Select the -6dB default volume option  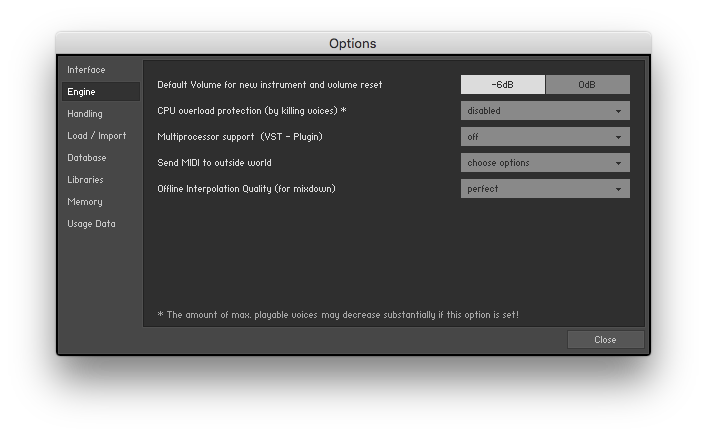pos(503,85)
